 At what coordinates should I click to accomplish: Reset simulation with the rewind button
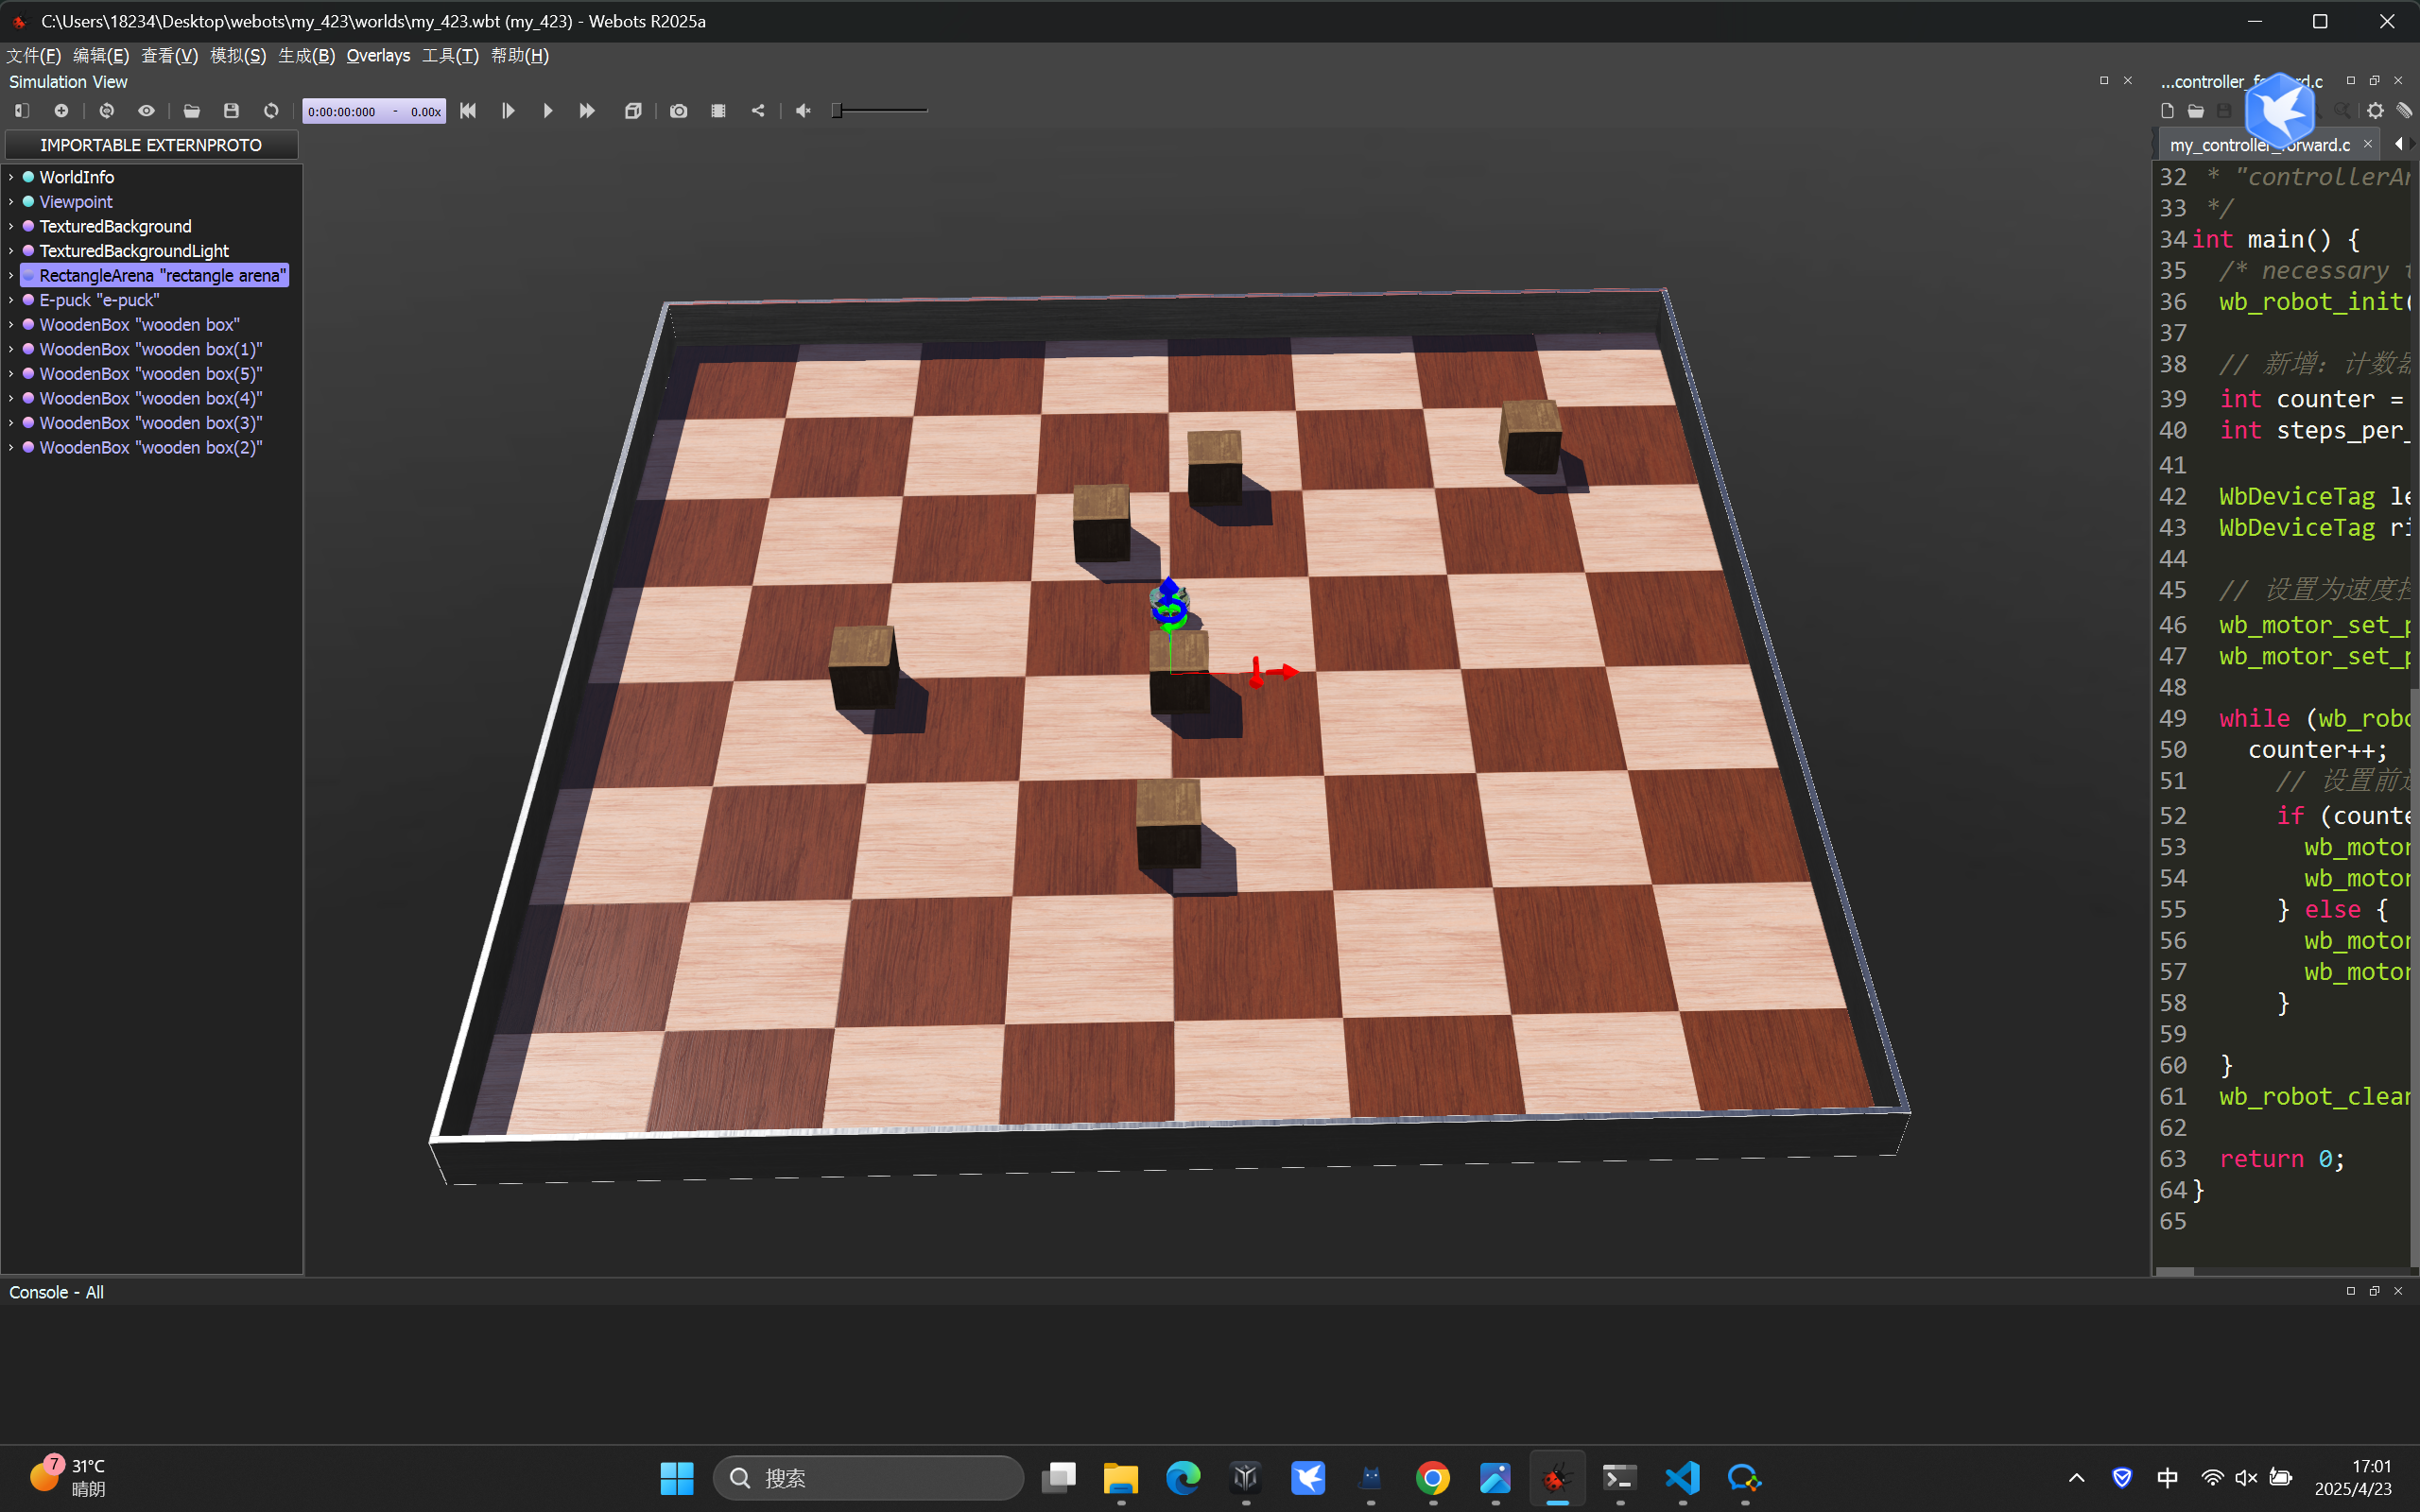tap(468, 111)
